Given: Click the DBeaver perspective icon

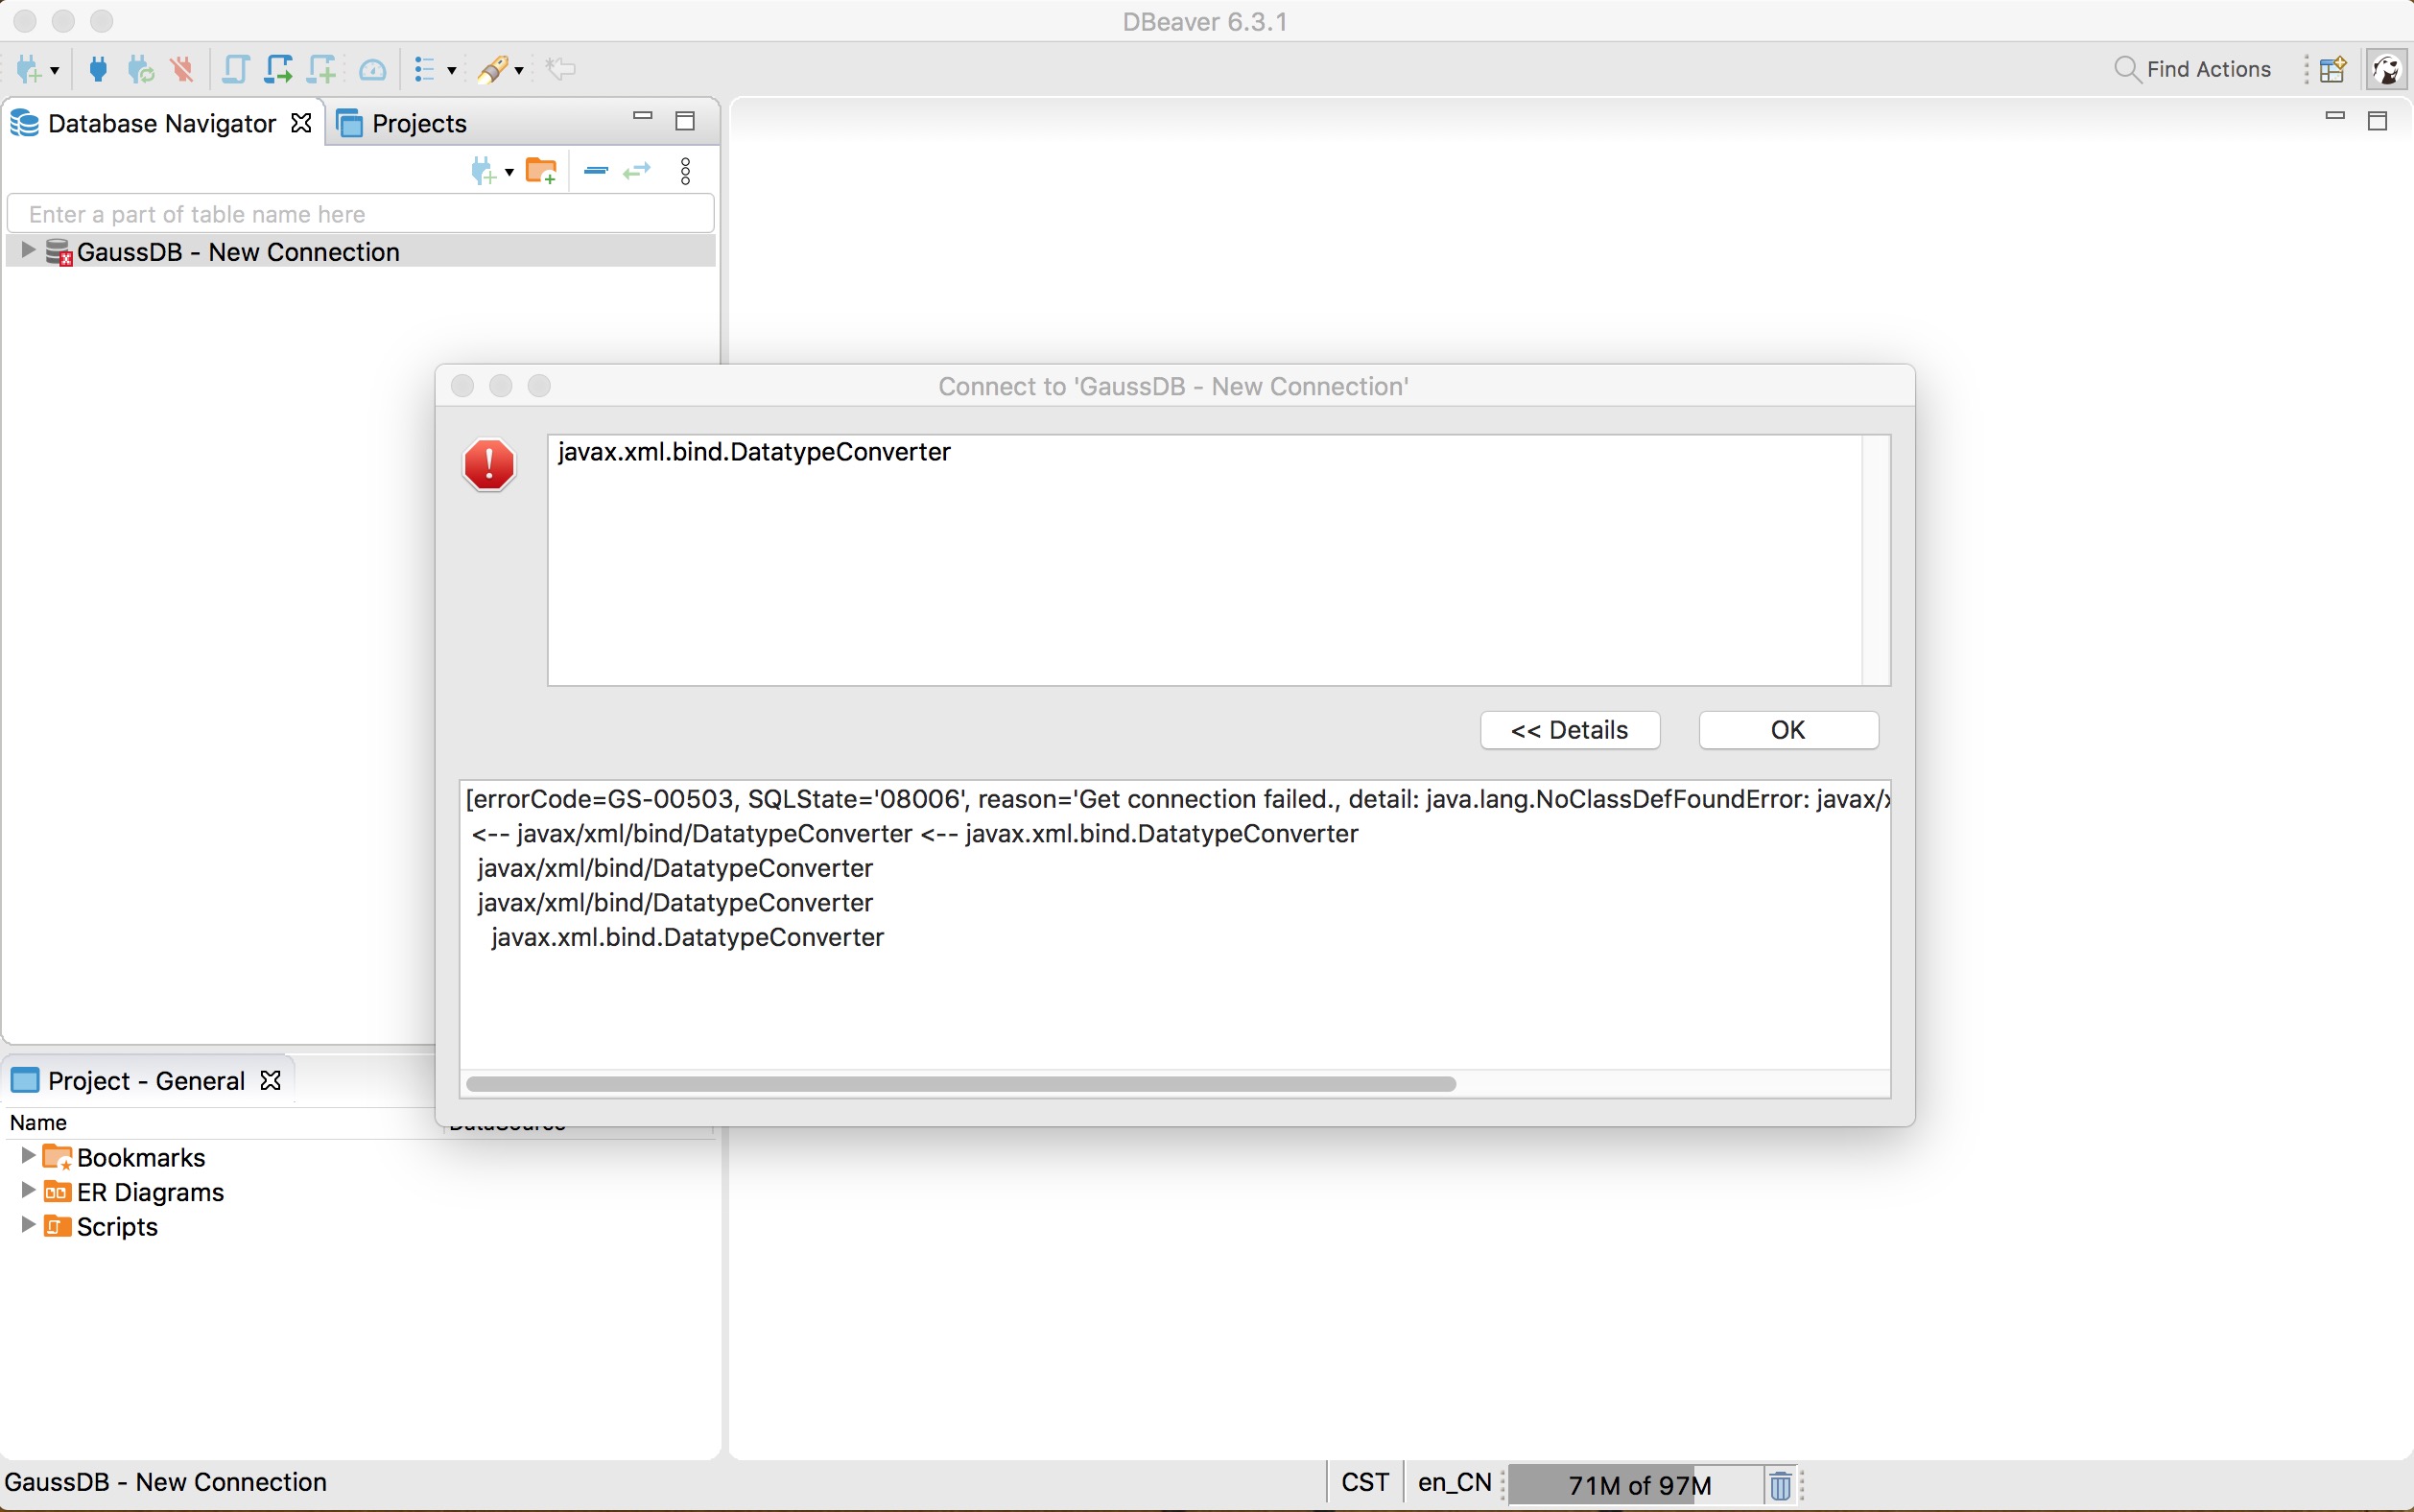Looking at the screenshot, I should click(x=2387, y=69).
